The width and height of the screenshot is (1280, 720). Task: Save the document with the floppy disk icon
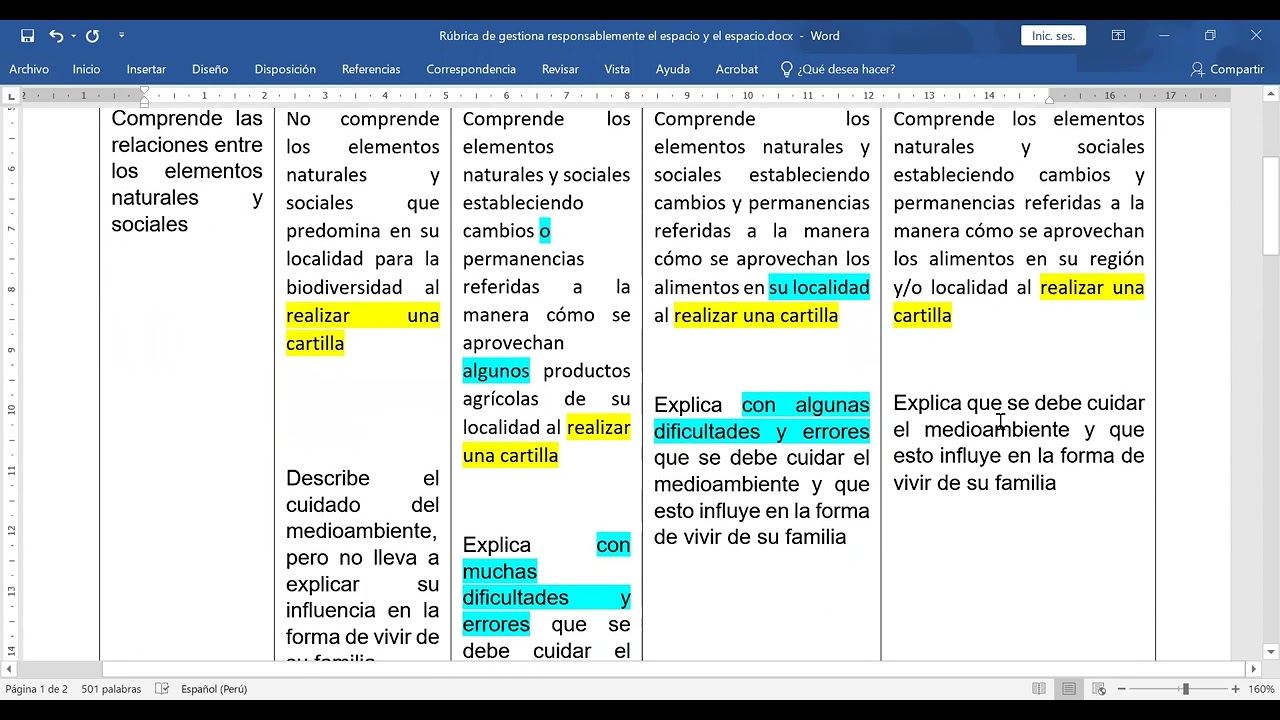tap(28, 36)
